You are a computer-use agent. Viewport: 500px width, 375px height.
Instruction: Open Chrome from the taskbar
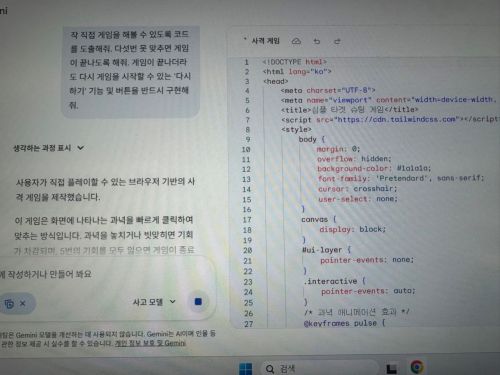417,367
